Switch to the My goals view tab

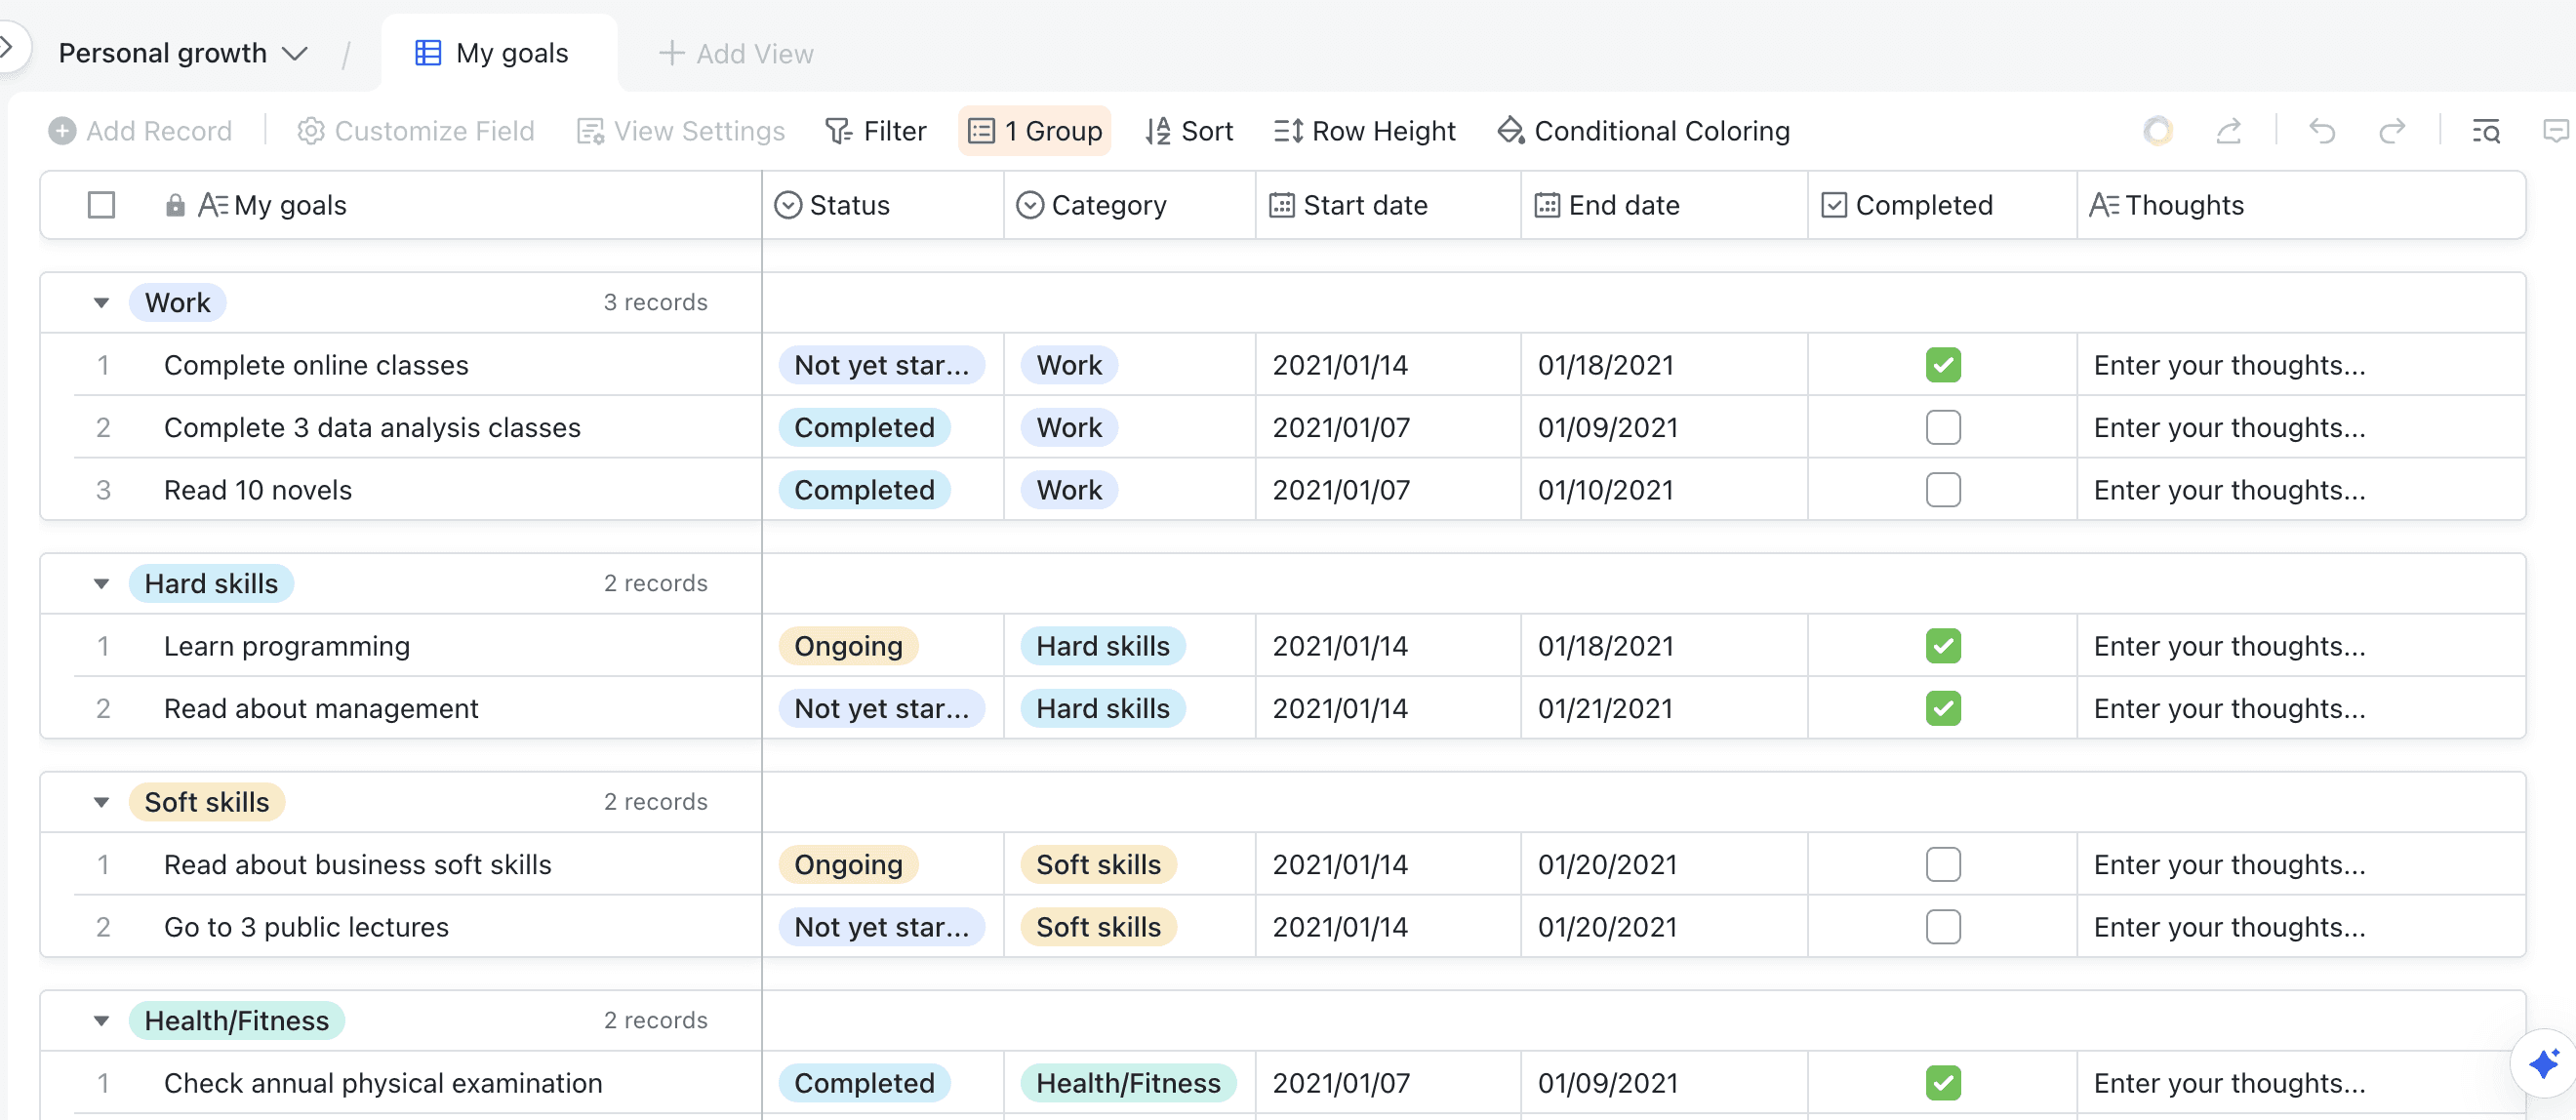click(x=493, y=53)
